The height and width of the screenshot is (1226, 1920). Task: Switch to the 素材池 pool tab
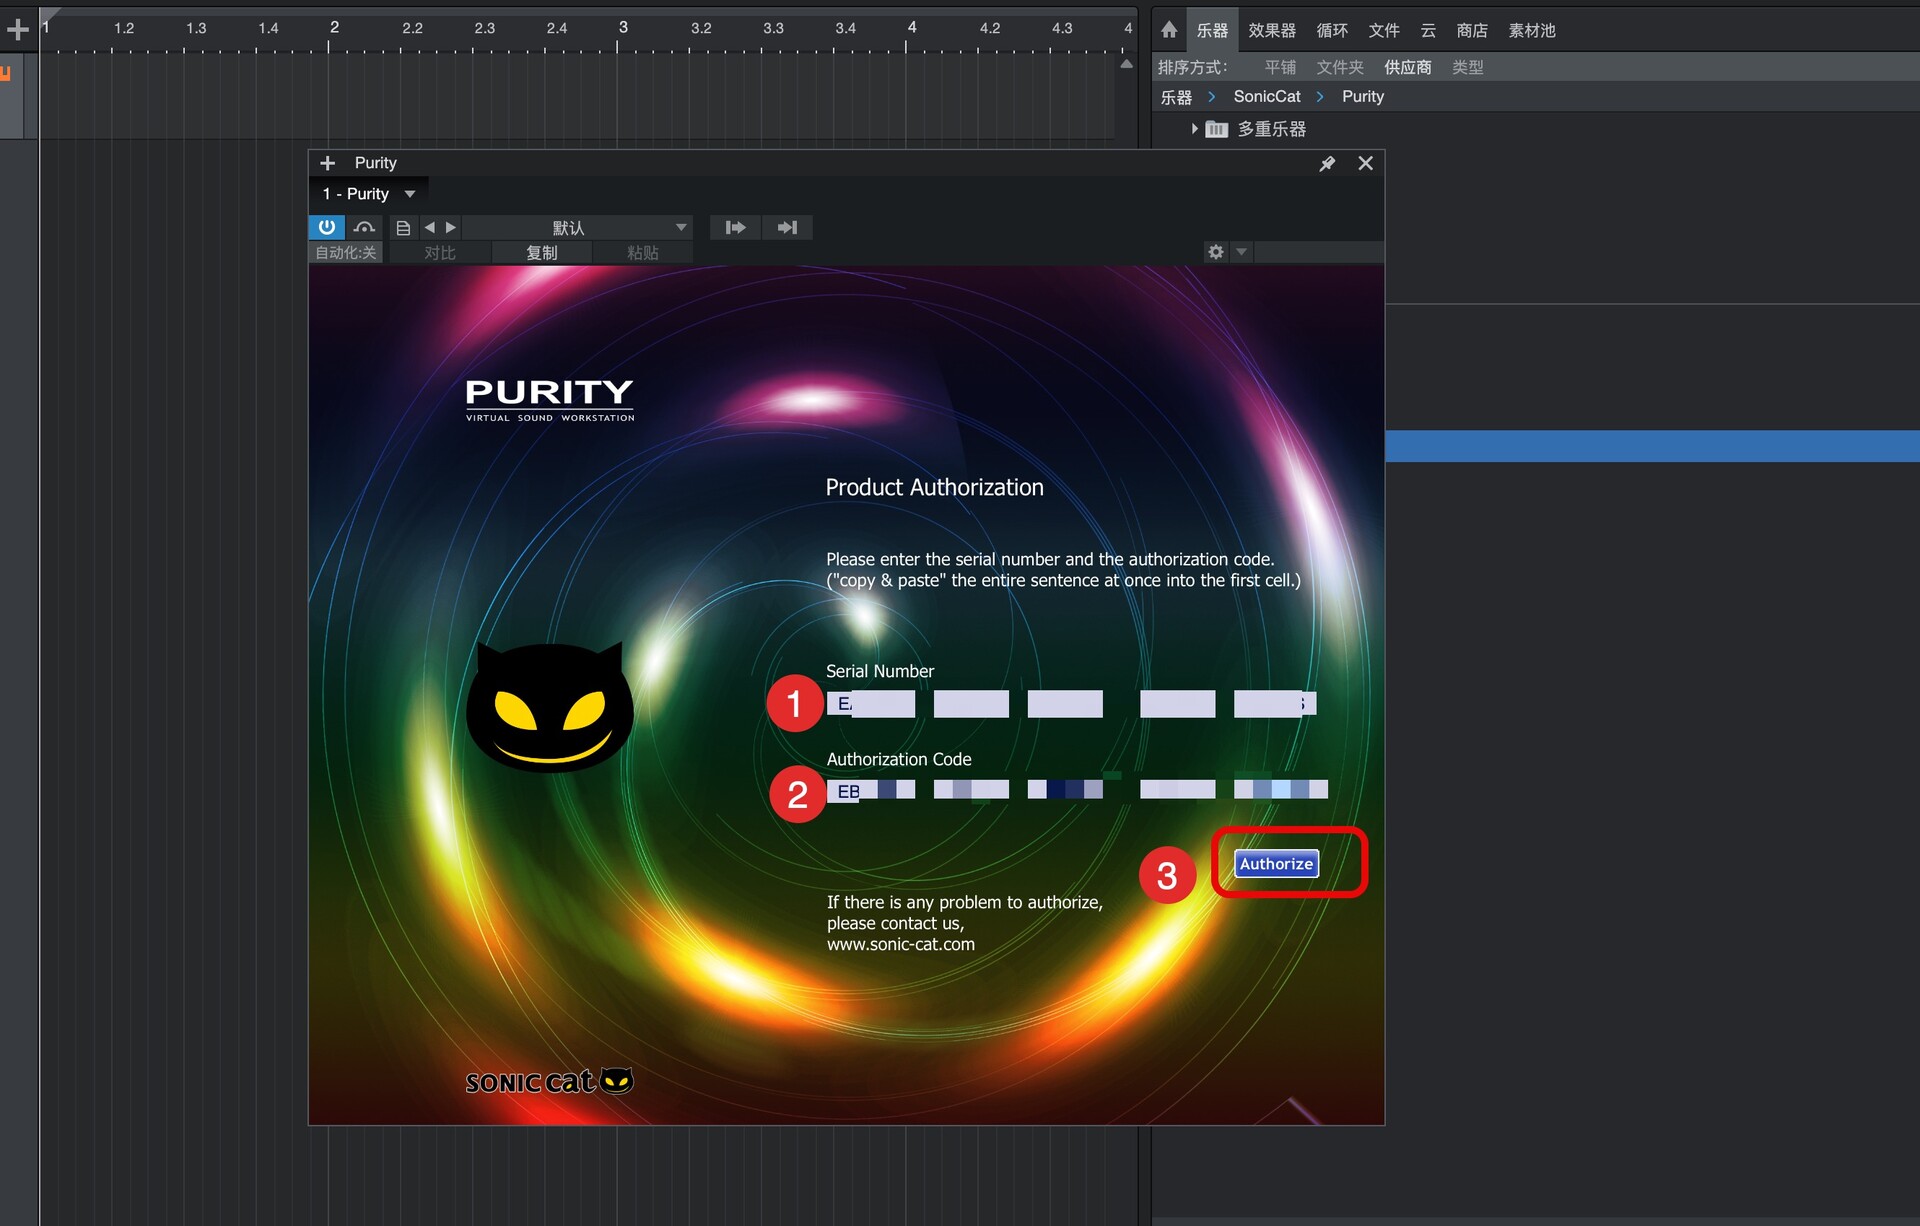1532,30
